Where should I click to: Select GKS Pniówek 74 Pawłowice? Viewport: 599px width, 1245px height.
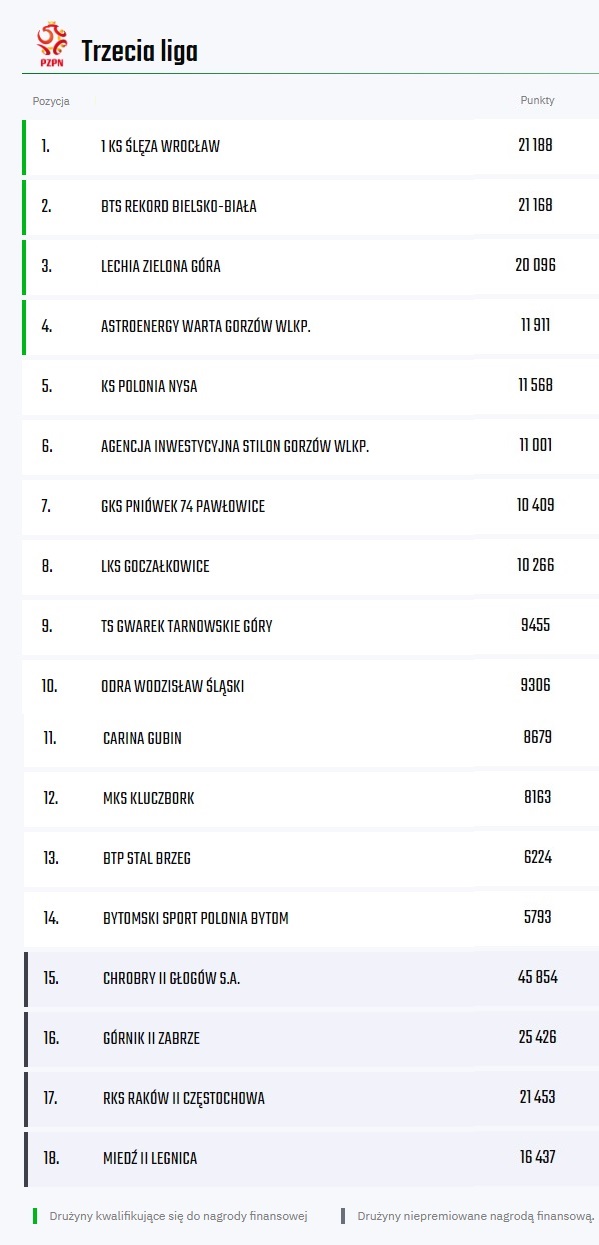[x=183, y=507]
